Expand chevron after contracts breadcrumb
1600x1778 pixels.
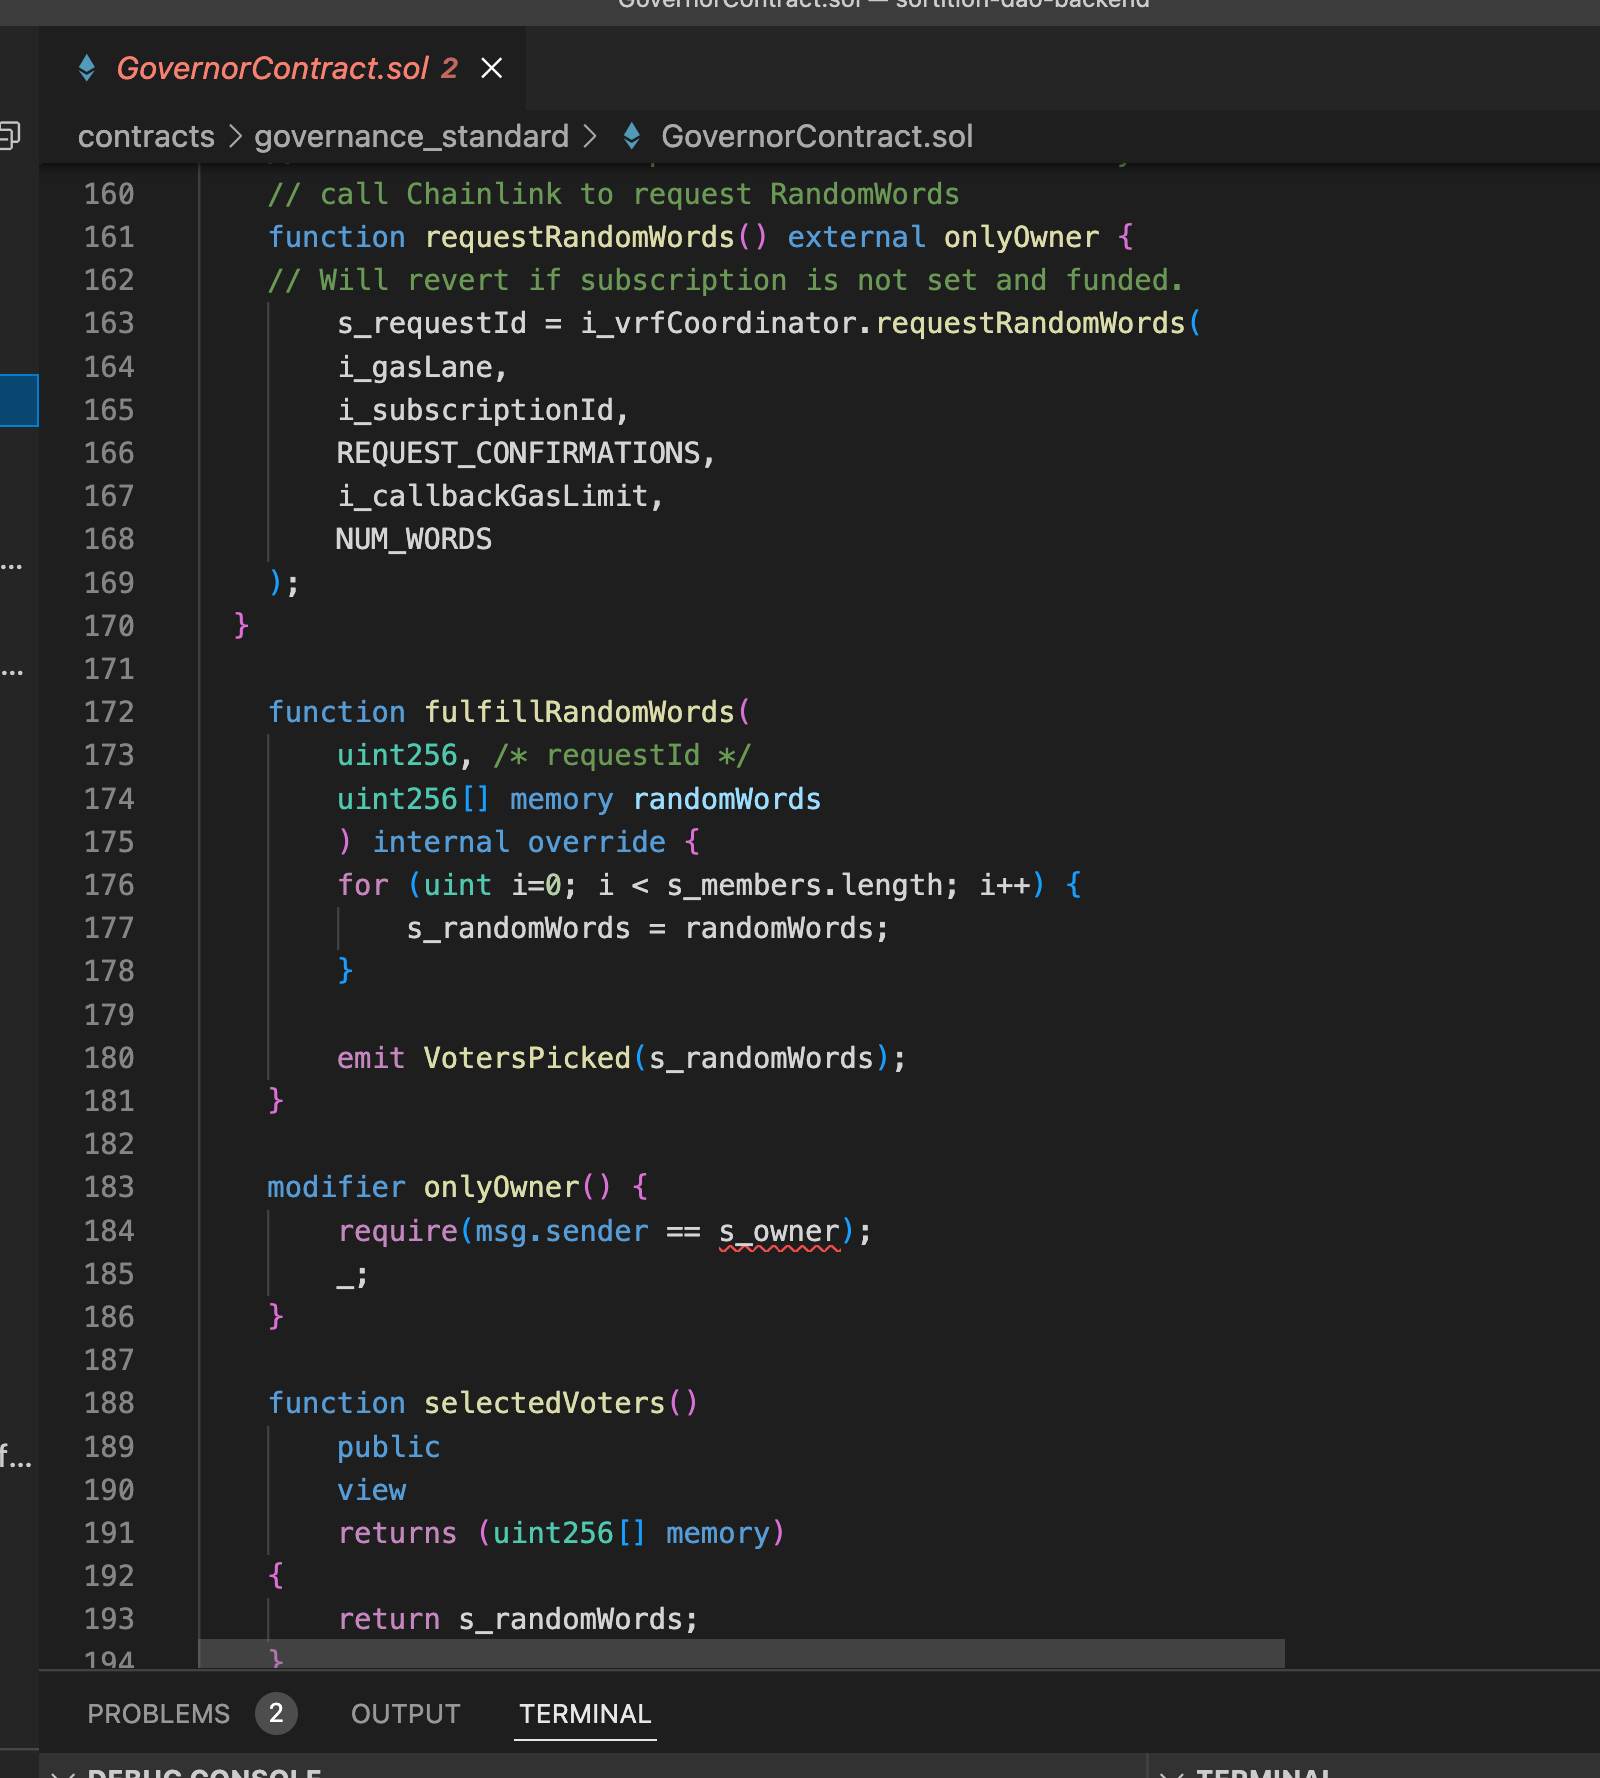point(235,136)
